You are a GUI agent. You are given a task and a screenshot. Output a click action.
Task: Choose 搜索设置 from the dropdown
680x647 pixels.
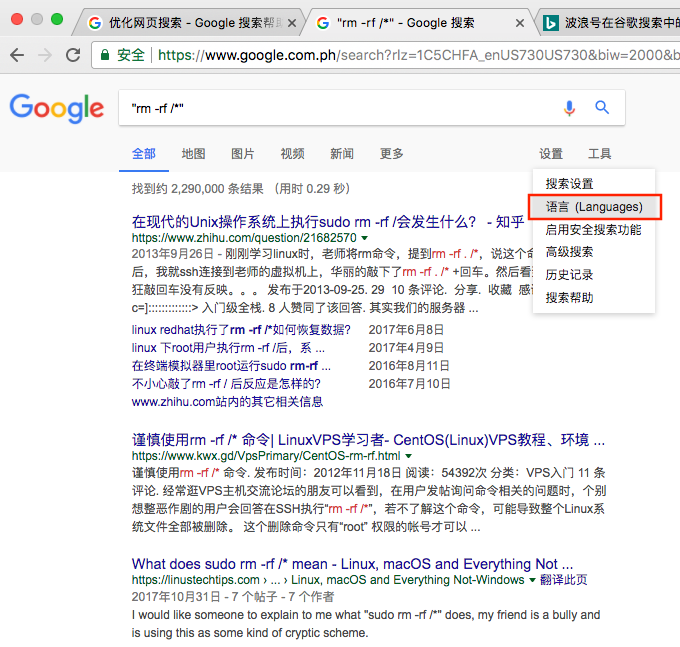click(x=594, y=184)
